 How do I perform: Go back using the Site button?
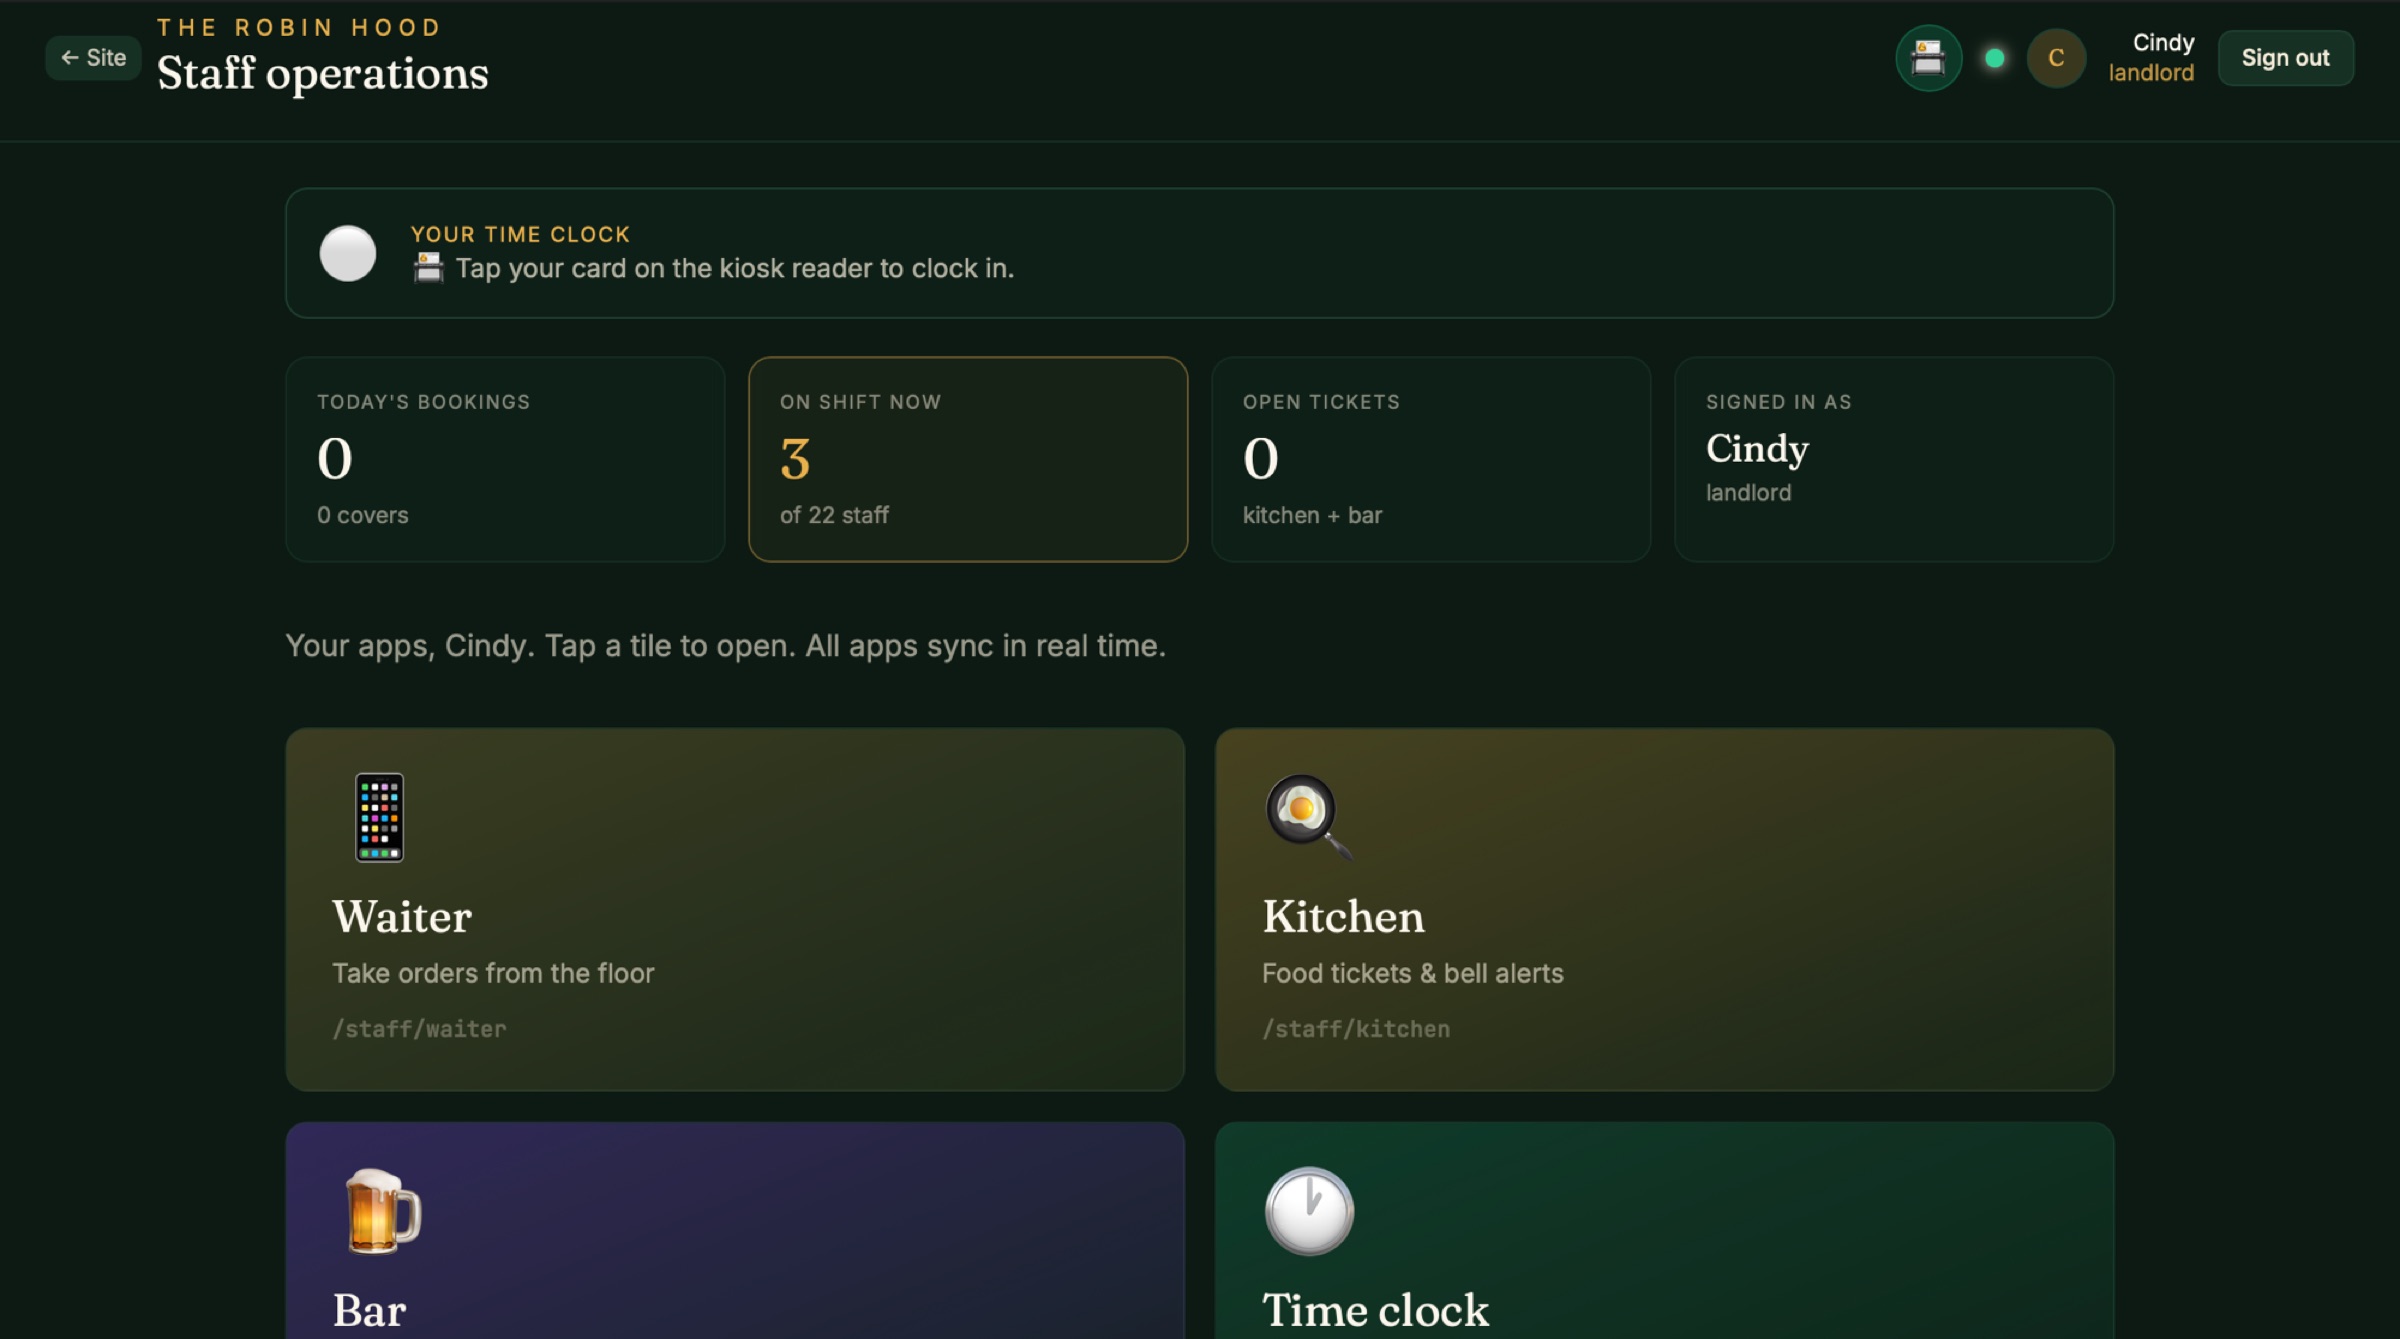(93, 58)
